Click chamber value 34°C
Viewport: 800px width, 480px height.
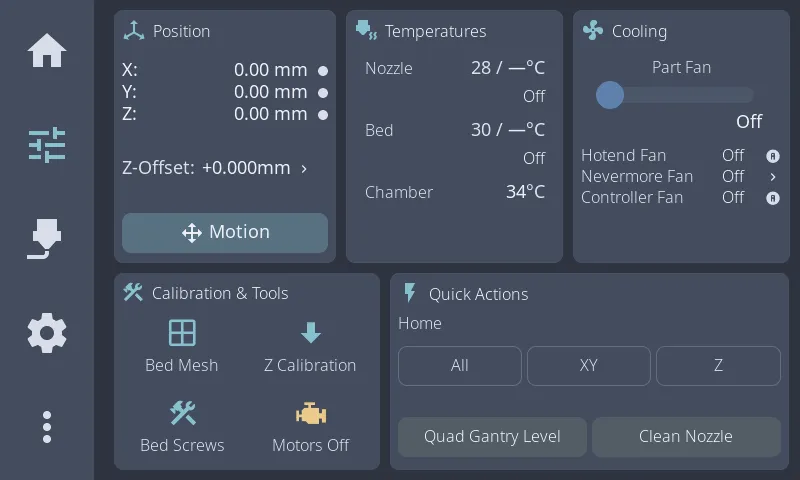pos(525,192)
